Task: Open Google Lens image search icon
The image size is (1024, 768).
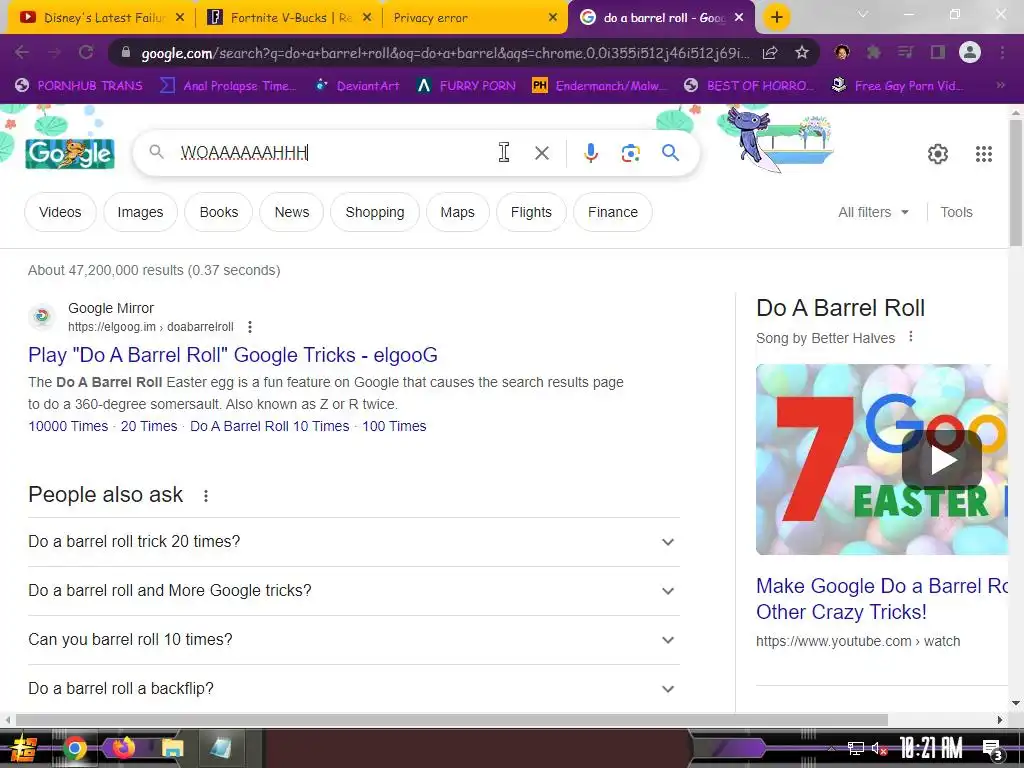Action: 630,153
